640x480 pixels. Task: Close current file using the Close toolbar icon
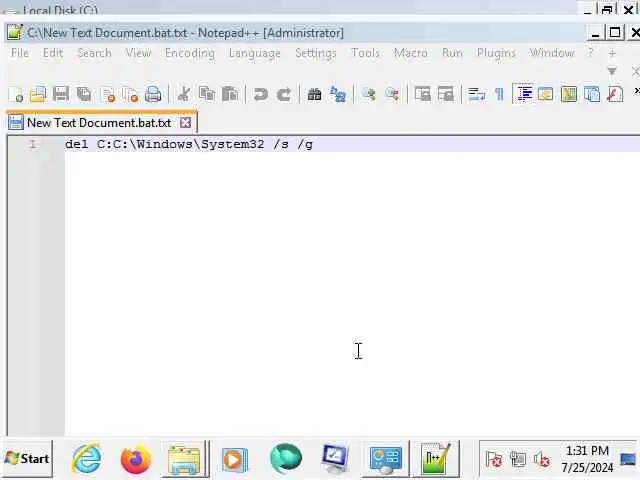(108, 94)
